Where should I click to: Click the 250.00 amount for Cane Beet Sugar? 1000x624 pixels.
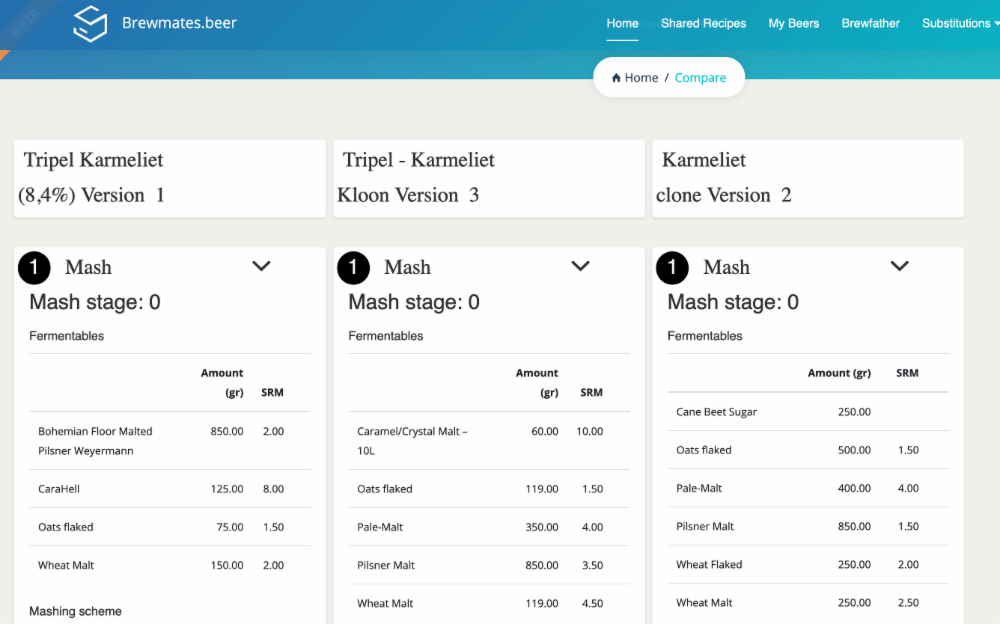click(x=854, y=412)
